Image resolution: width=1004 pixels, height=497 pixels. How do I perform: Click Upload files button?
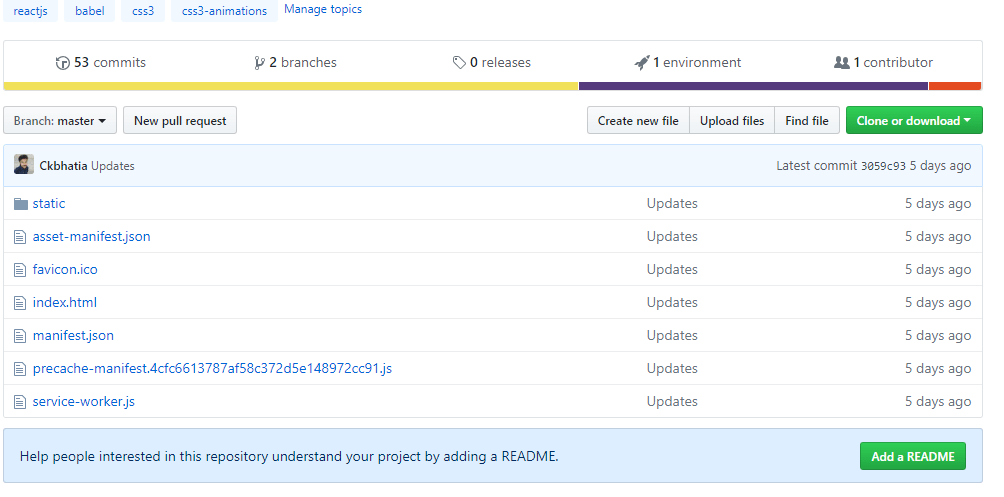[x=732, y=120]
